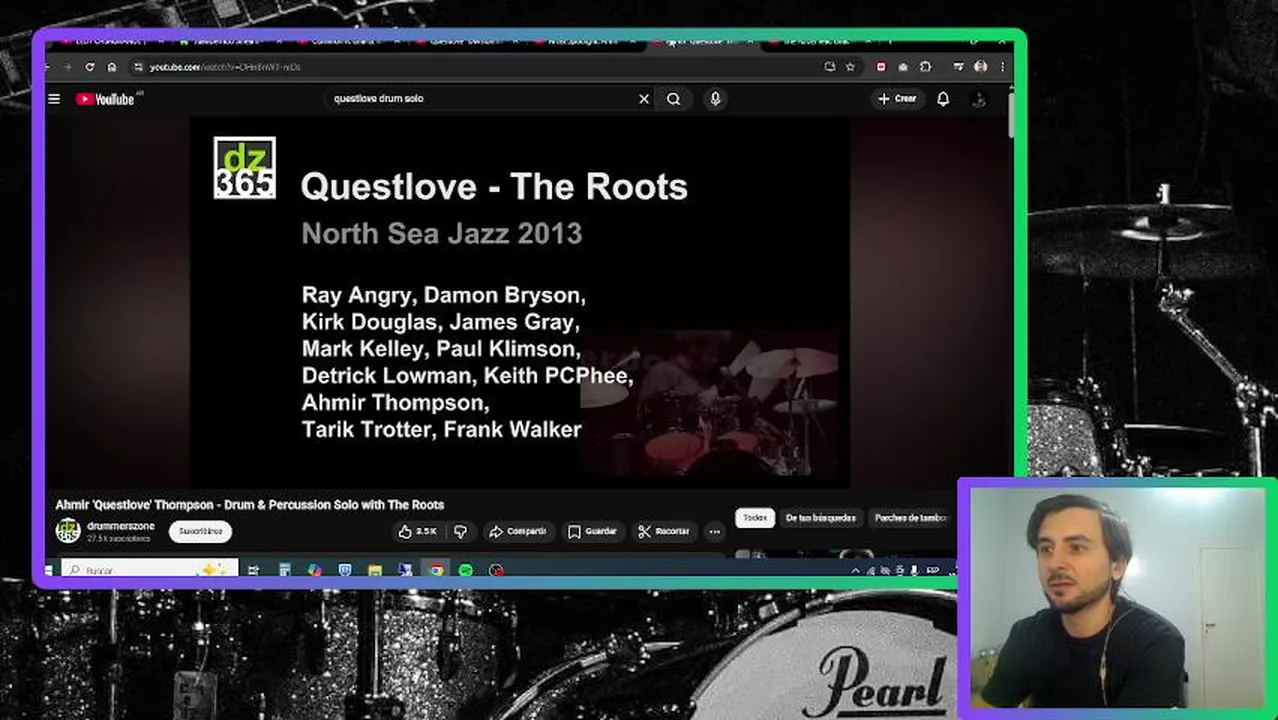Open the video's more actions ellipsis

(715, 531)
